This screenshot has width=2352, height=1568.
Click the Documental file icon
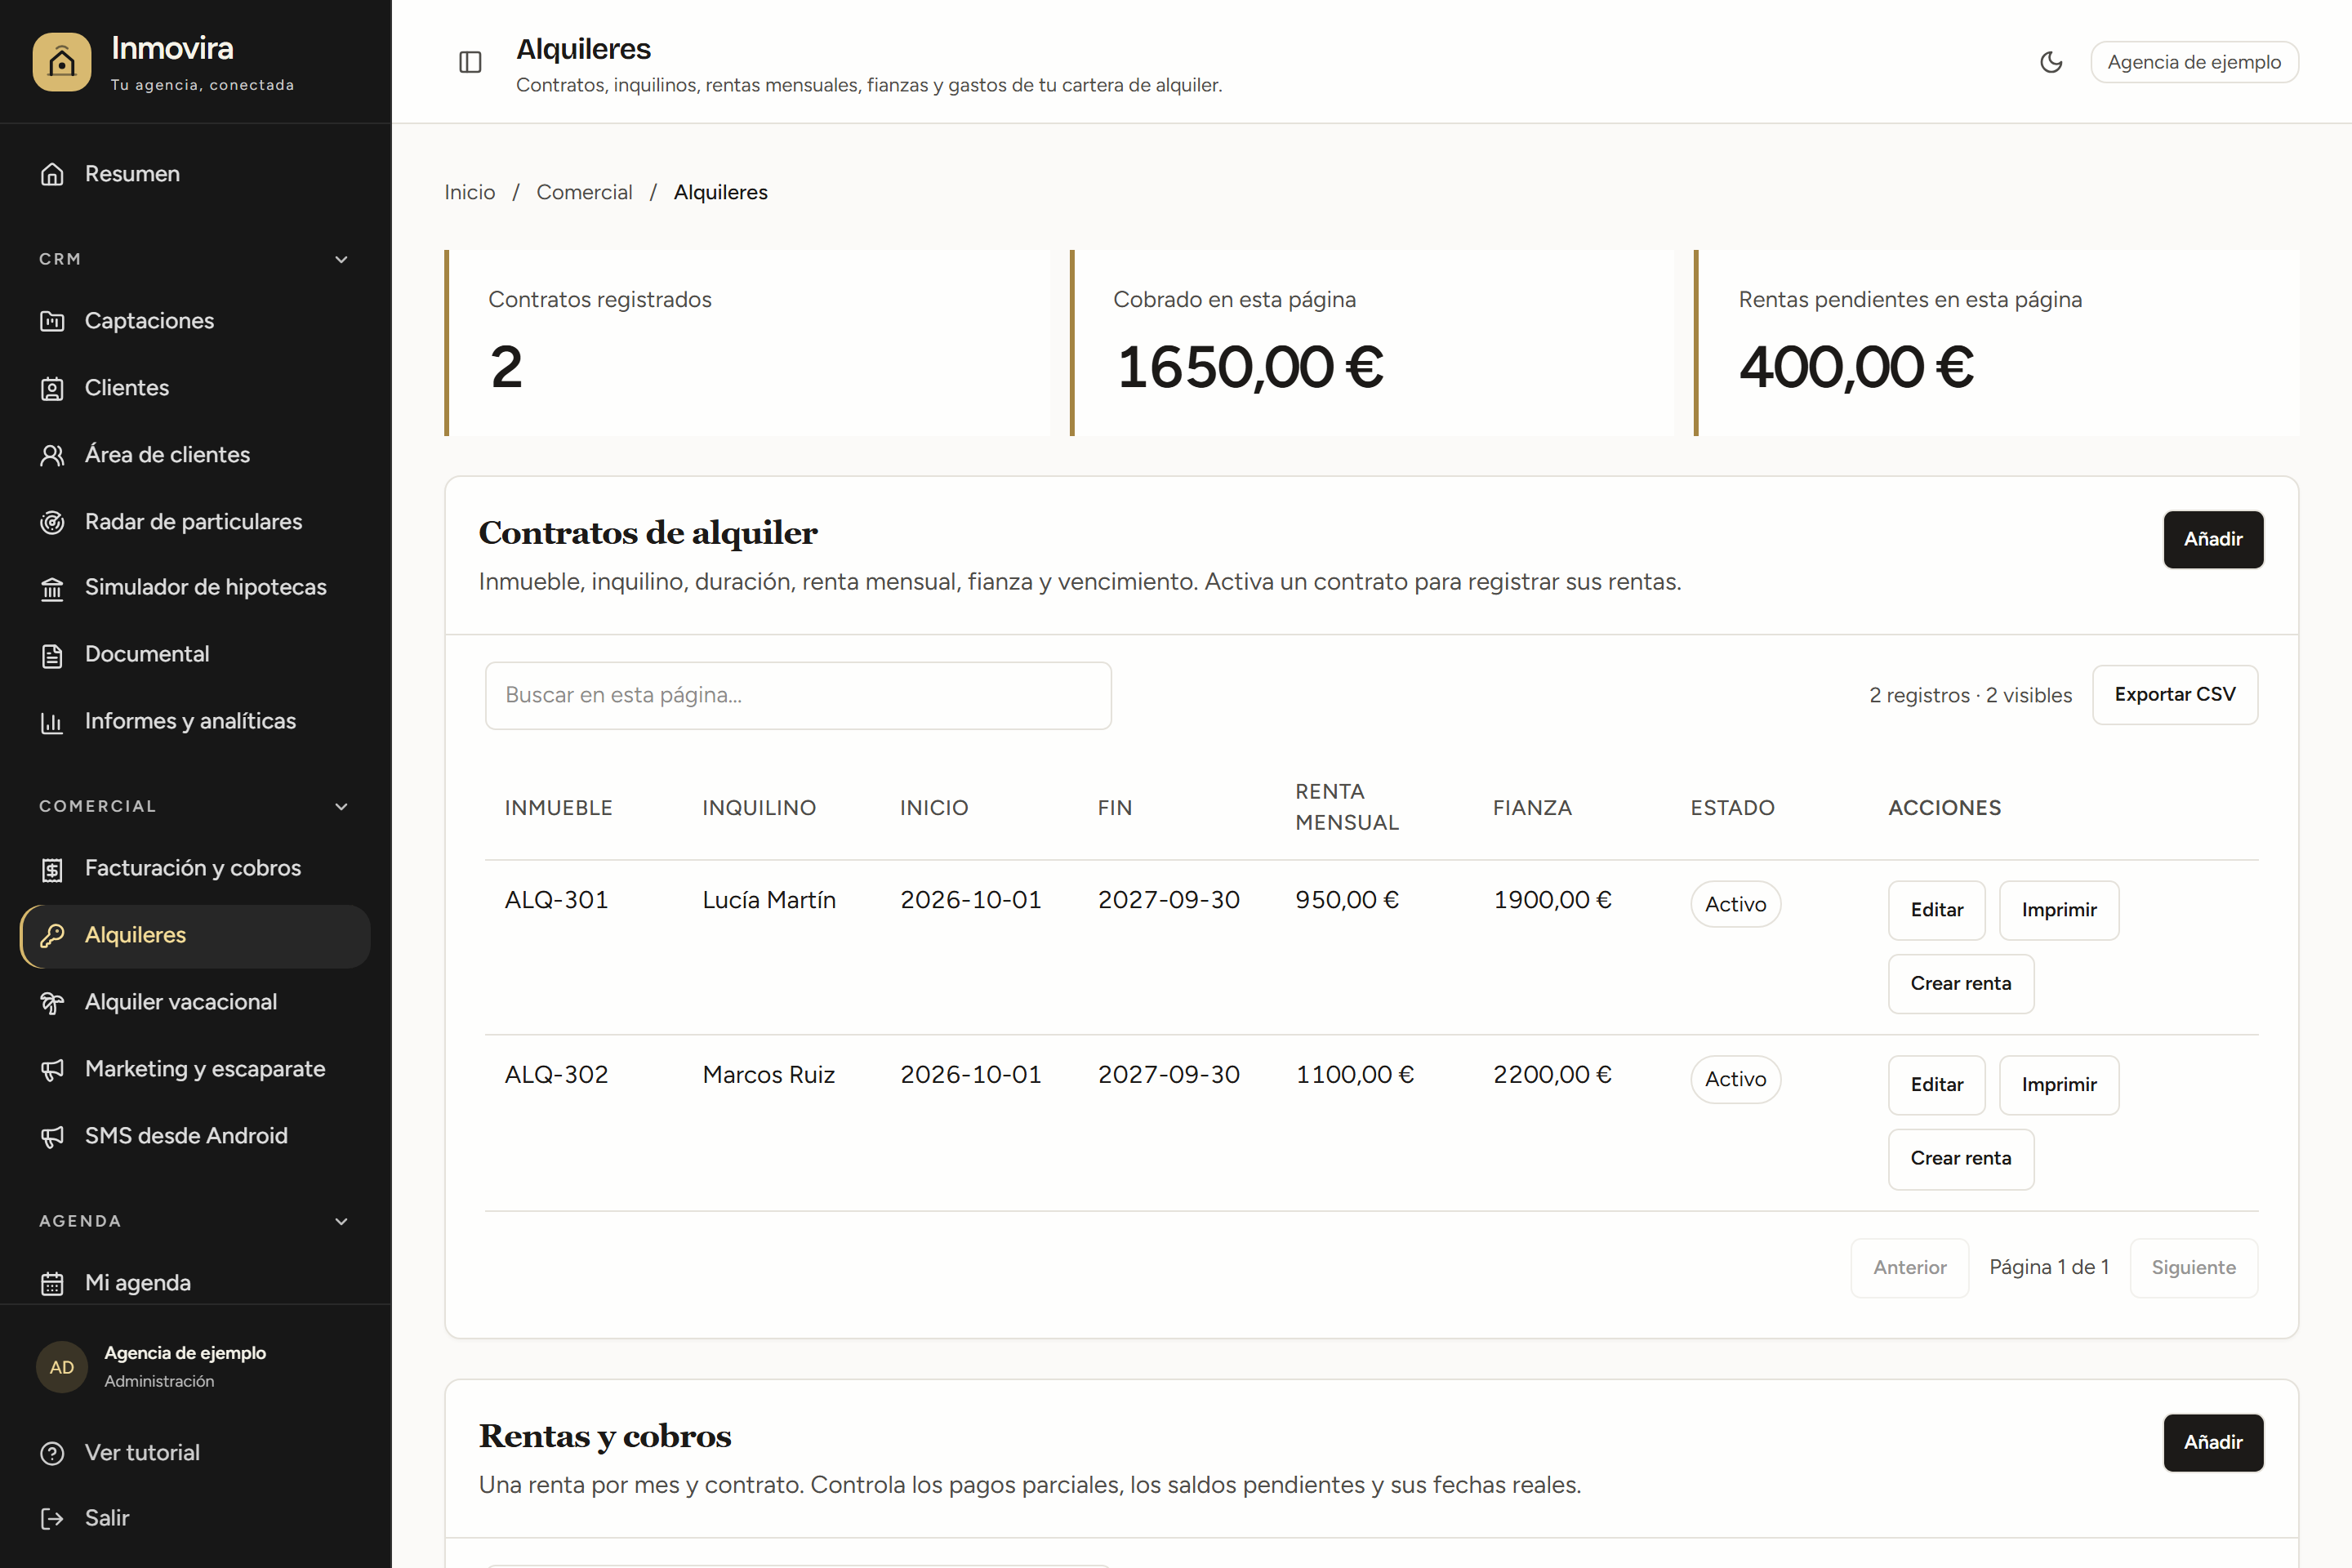[x=52, y=655]
